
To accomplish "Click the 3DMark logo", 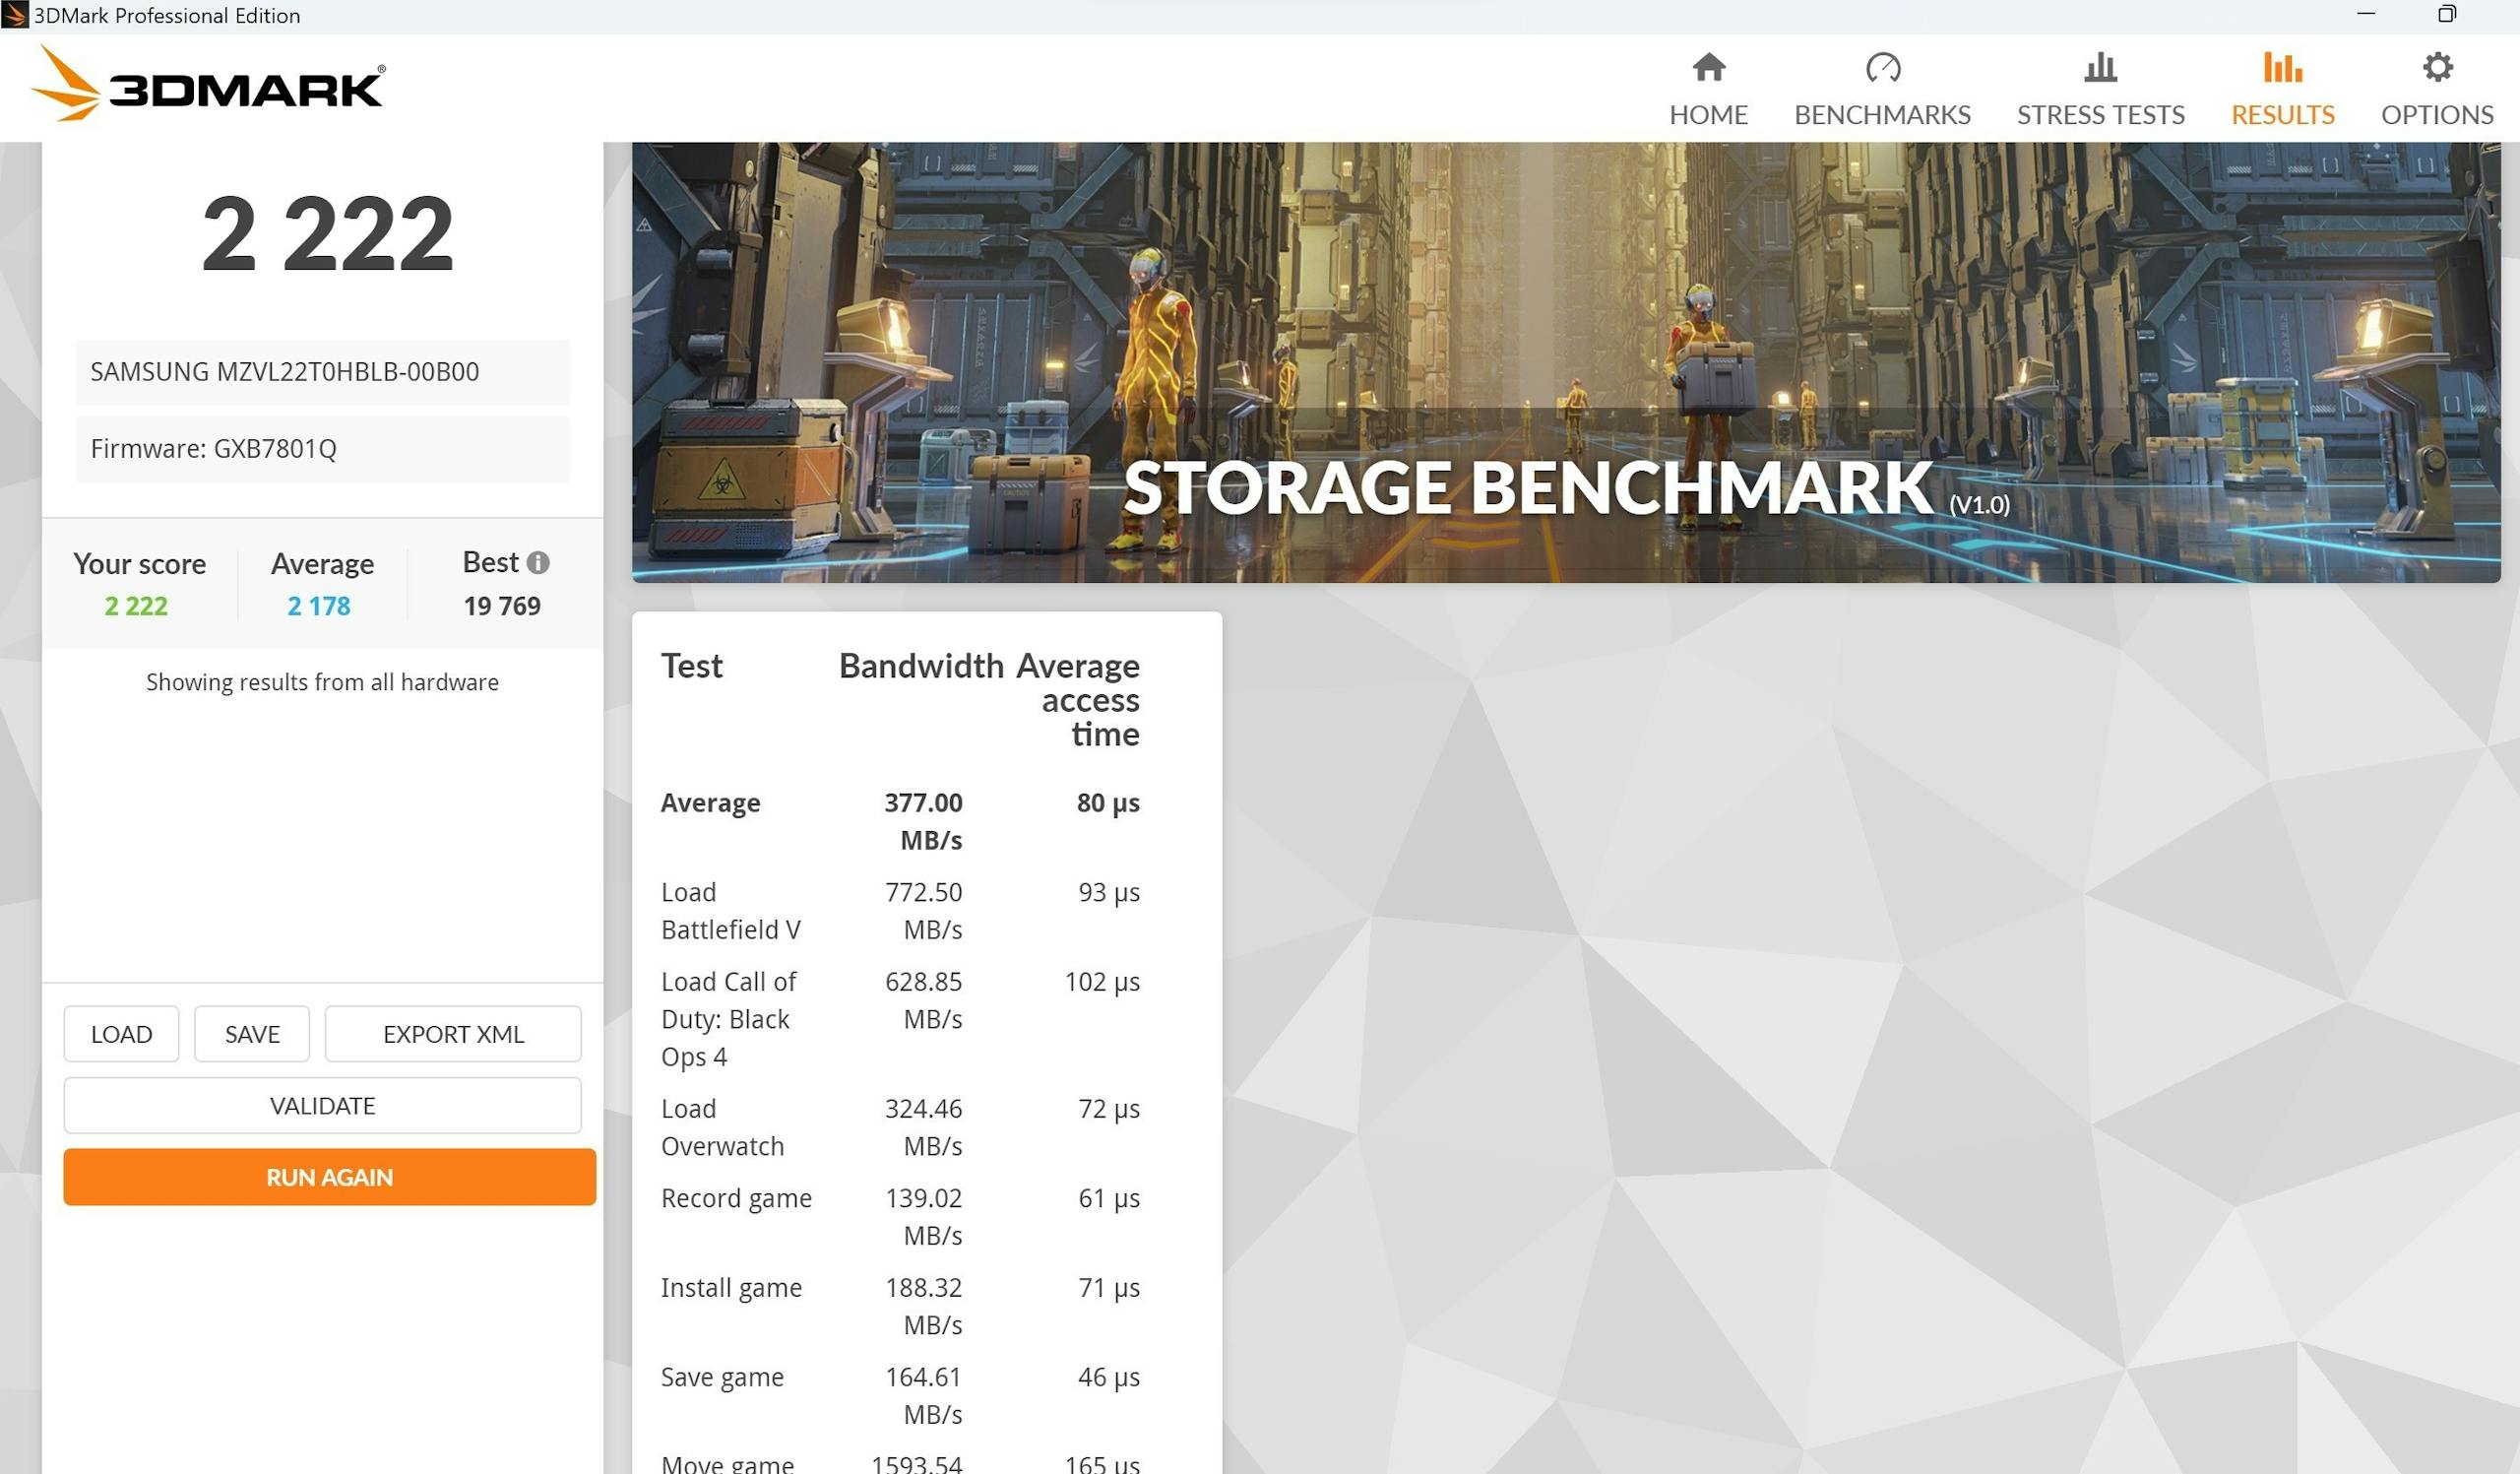I will 208,86.
